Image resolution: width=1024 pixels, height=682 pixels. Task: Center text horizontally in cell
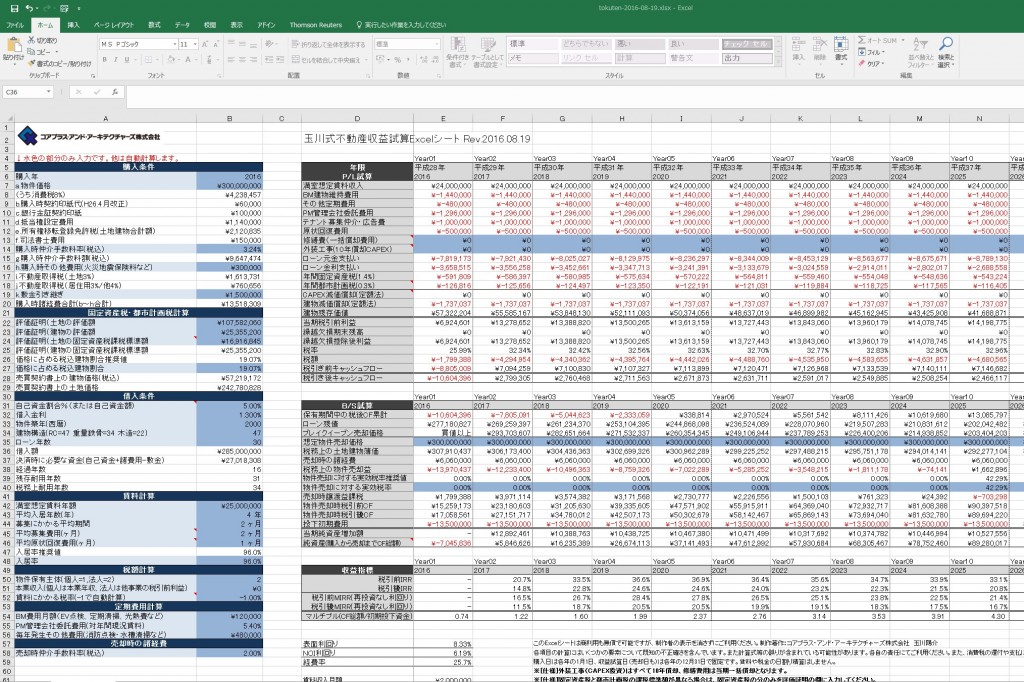(x=242, y=59)
